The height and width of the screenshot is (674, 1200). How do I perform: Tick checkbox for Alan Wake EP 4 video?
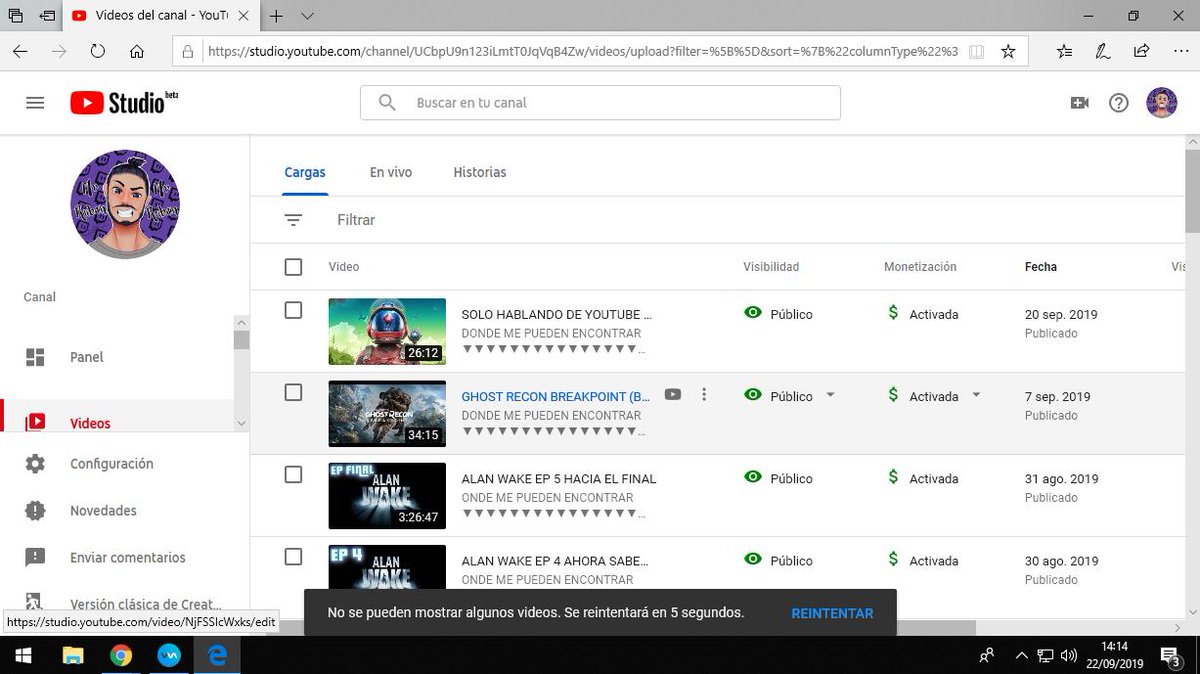tap(293, 557)
